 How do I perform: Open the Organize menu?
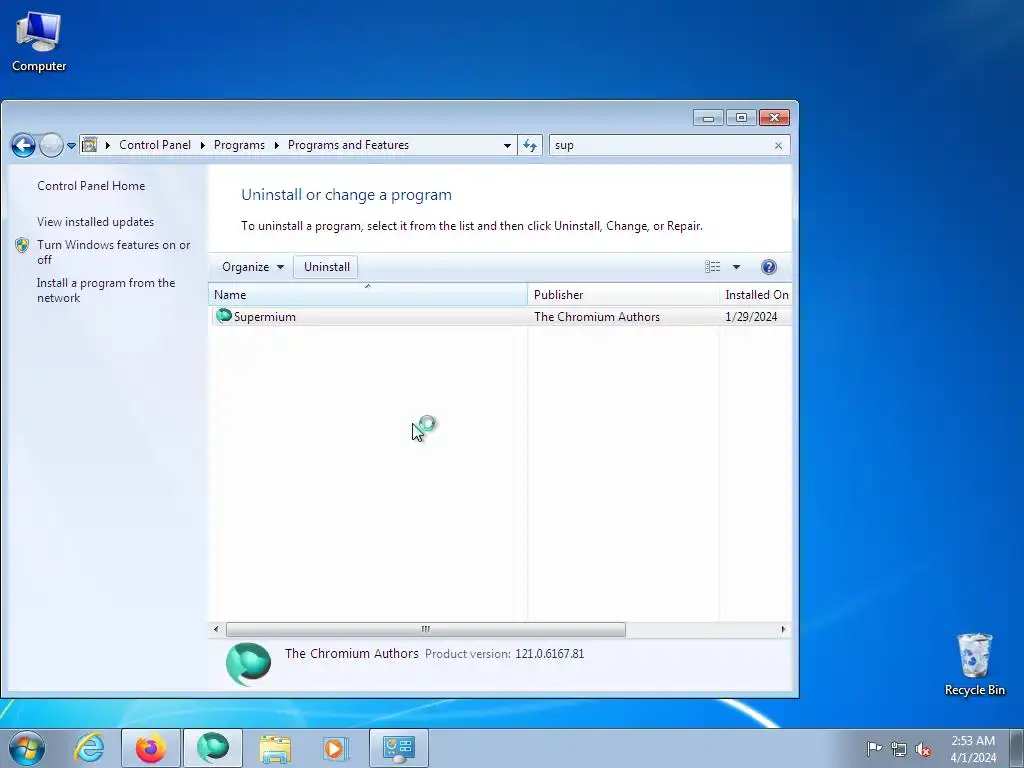tap(253, 266)
